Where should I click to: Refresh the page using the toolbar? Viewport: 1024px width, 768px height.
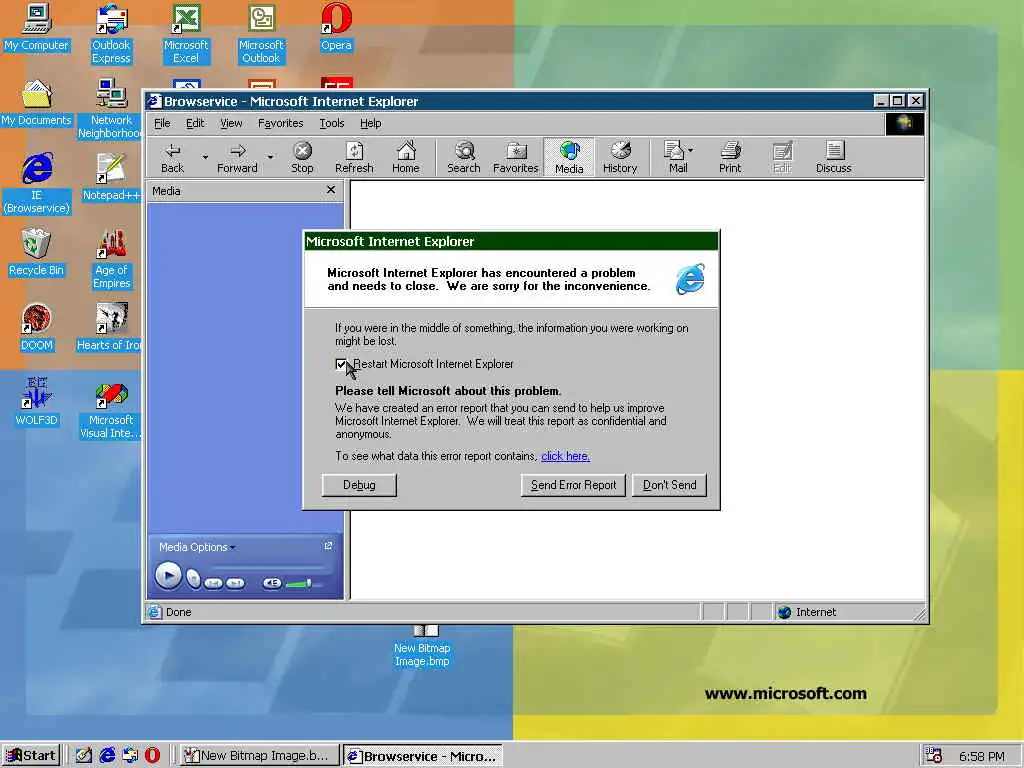[354, 157]
